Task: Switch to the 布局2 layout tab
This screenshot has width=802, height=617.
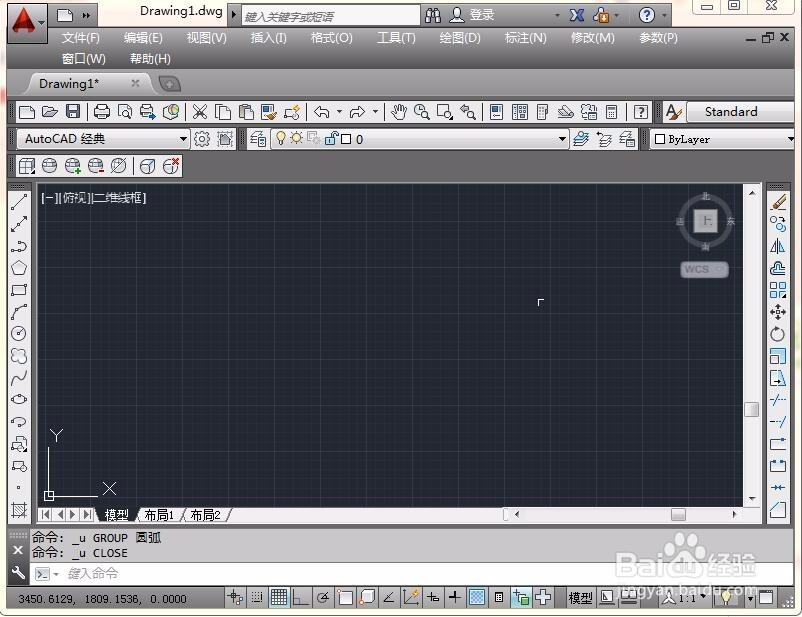Action: click(x=206, y=515)
